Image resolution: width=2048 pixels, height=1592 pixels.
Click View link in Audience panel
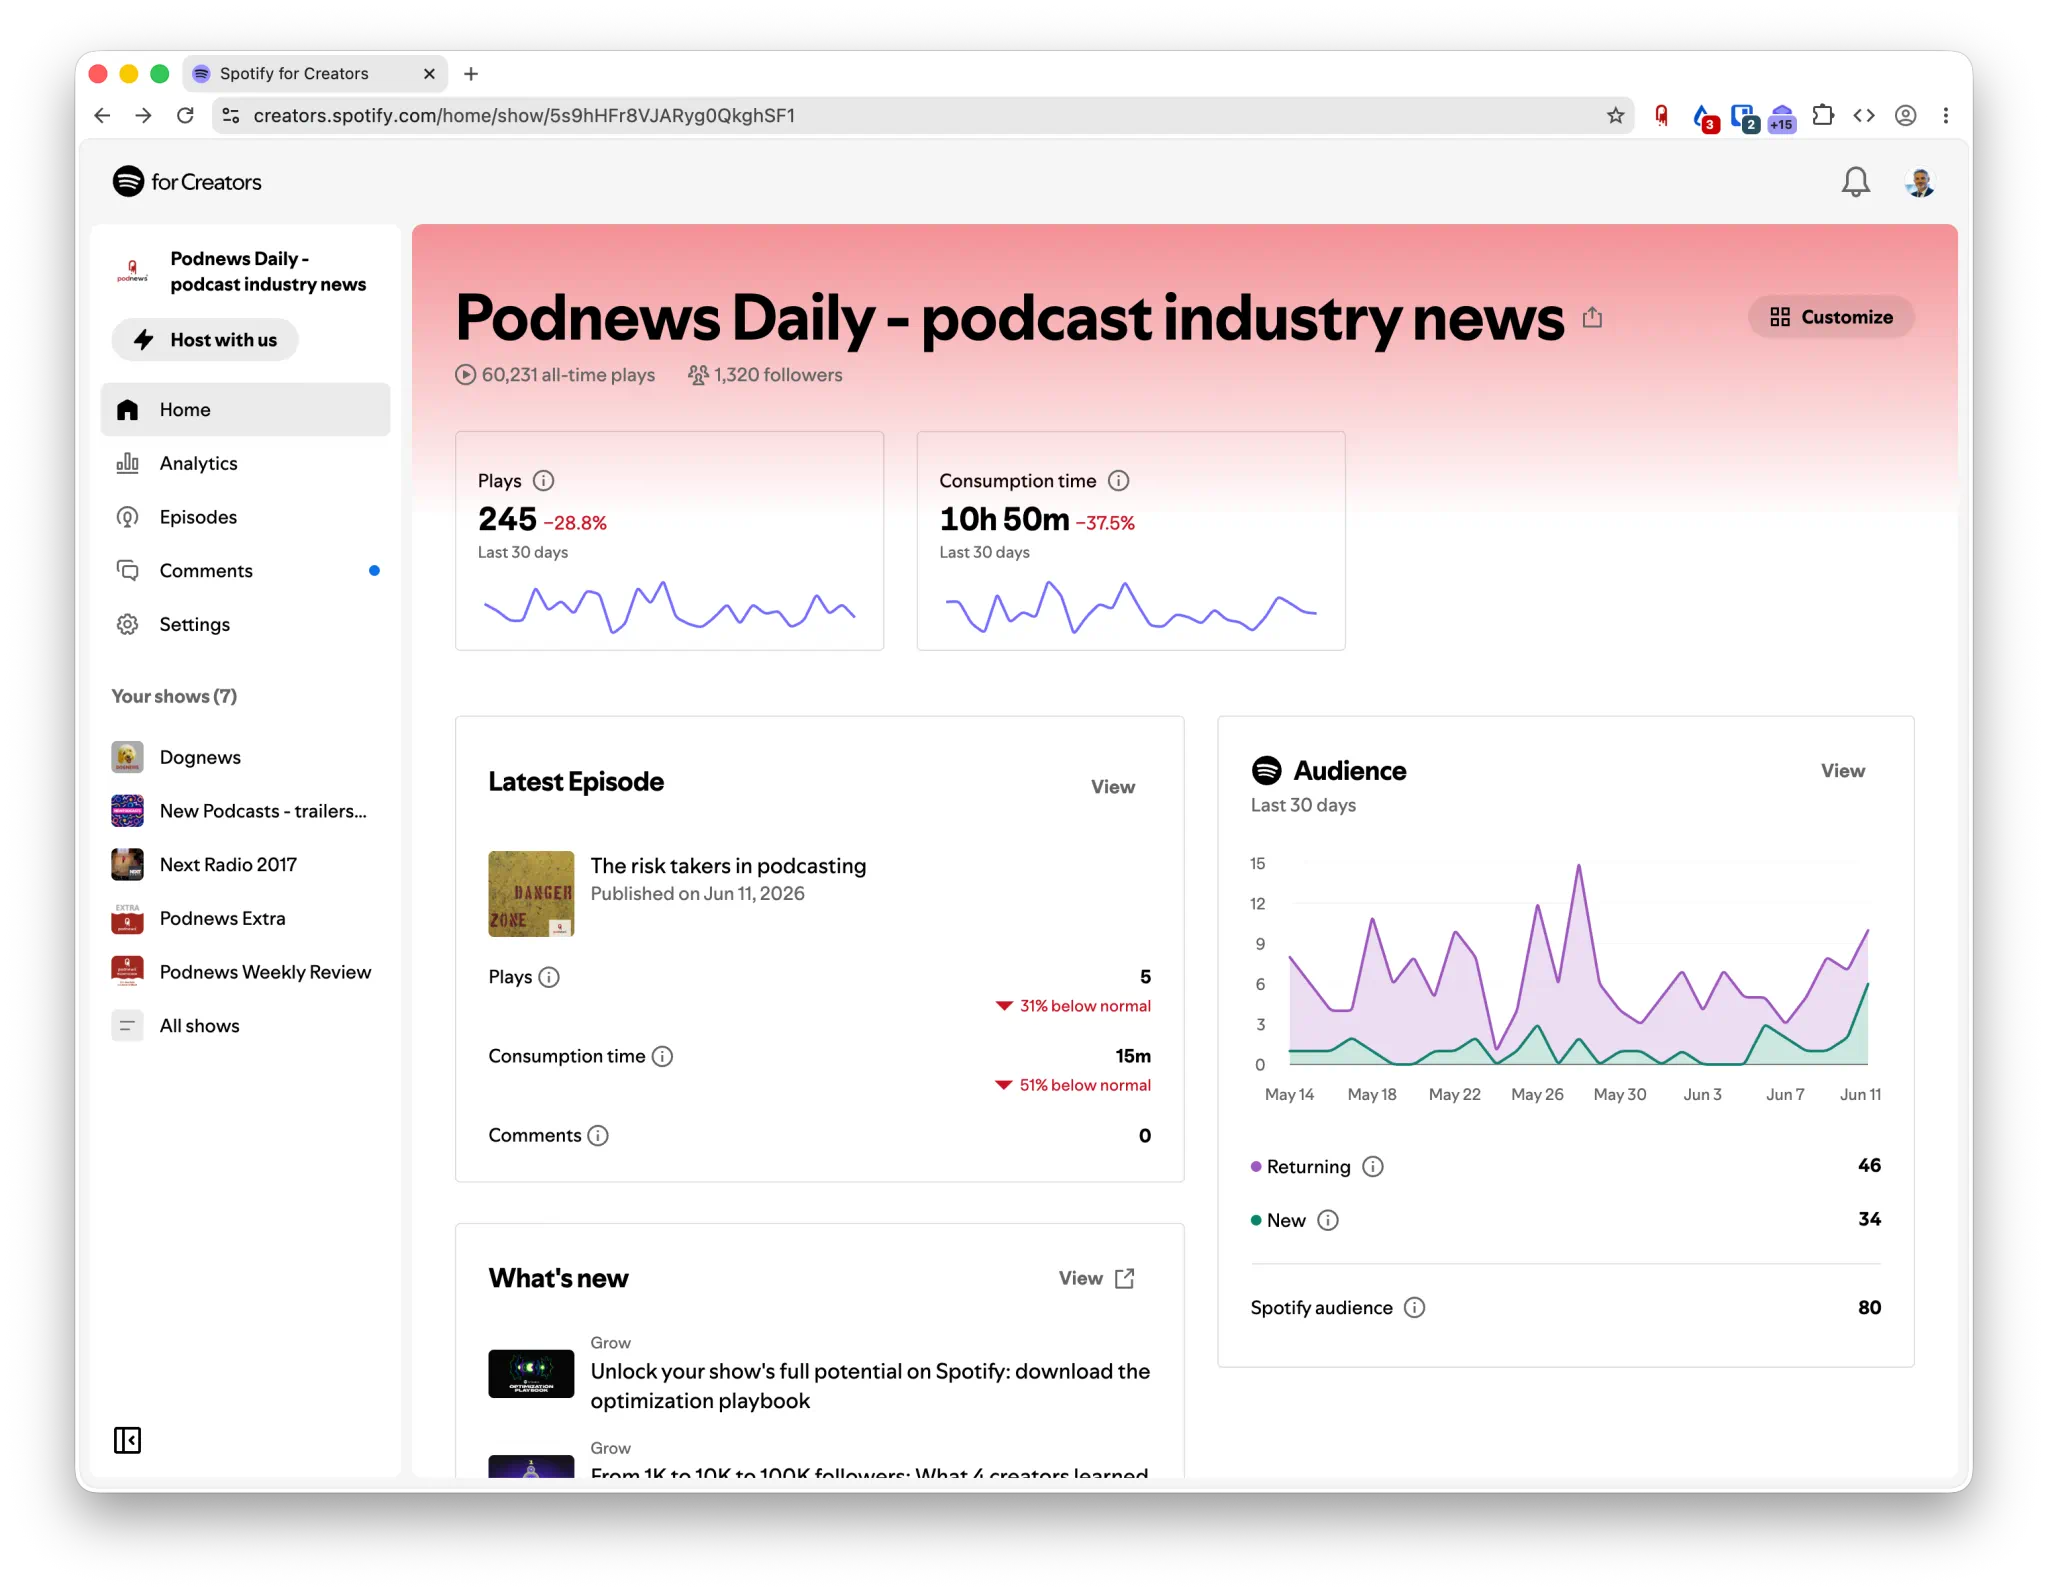click(x=1842, y=771)
